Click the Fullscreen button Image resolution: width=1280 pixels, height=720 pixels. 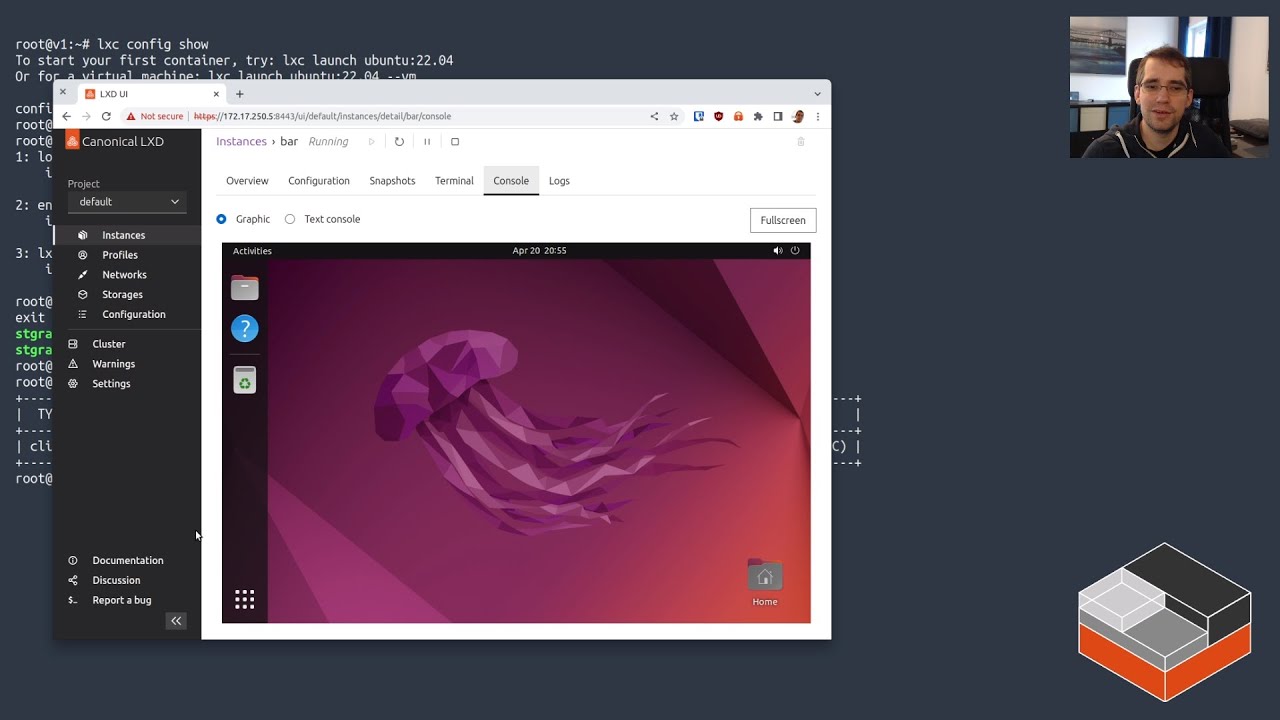pyautogui.click(x=782, y=220)
